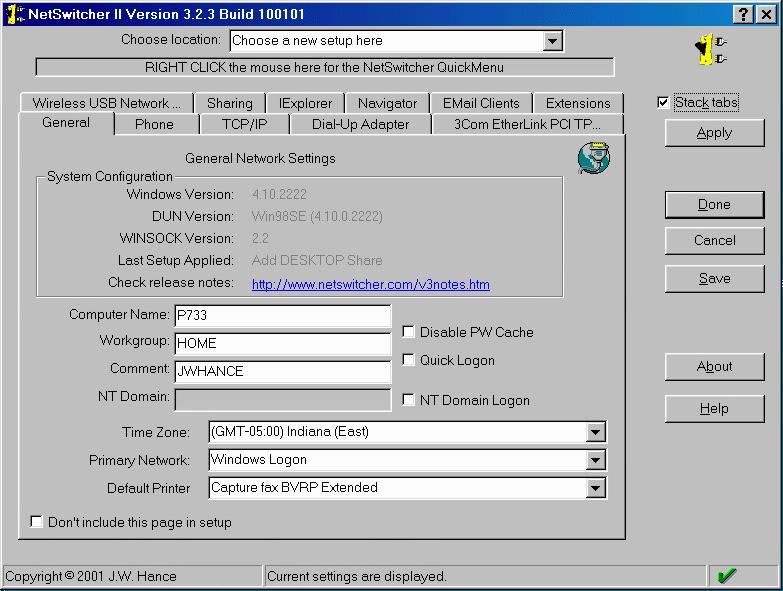This screenshot has width=783, height=591.
Task: Click the Cancel button
Action: pos(714,241)
